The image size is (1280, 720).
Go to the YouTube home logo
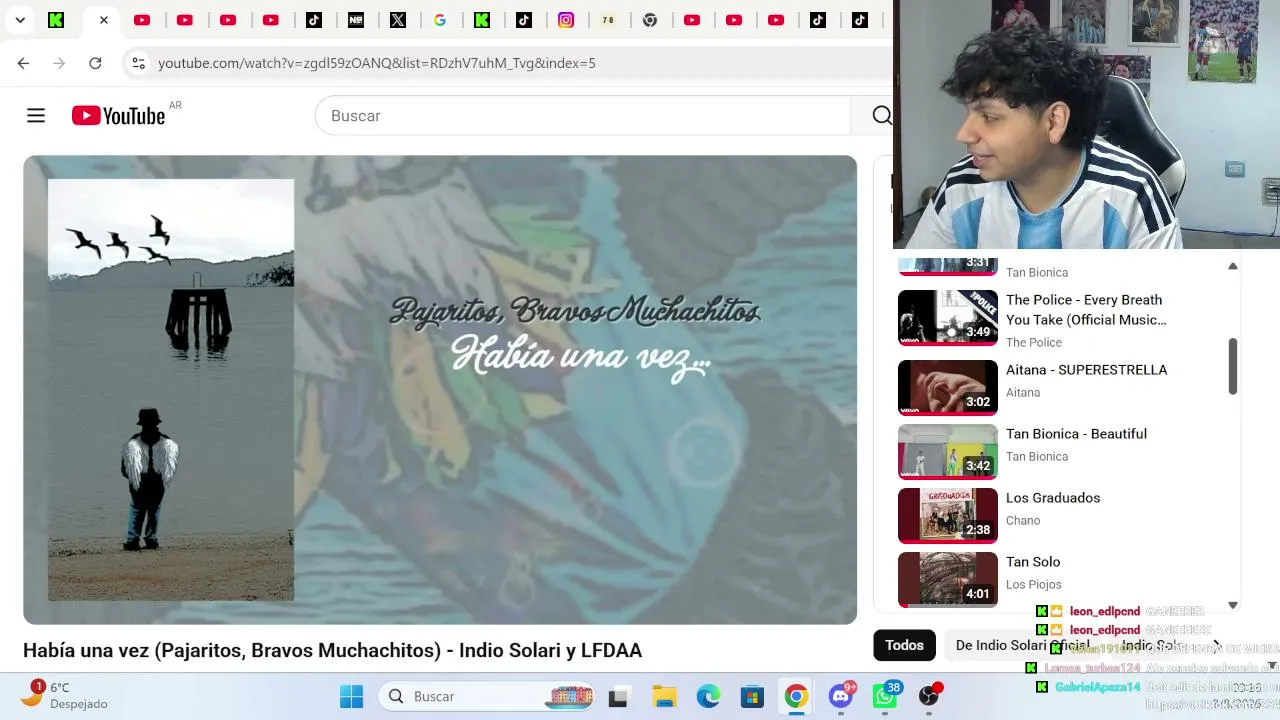[118, 116]
